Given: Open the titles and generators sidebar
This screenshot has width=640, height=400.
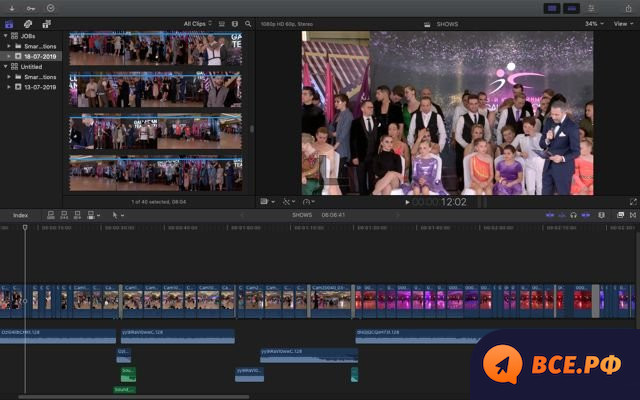Looking at the screenshot, I should pyautogui.click(x=46, y=23).
